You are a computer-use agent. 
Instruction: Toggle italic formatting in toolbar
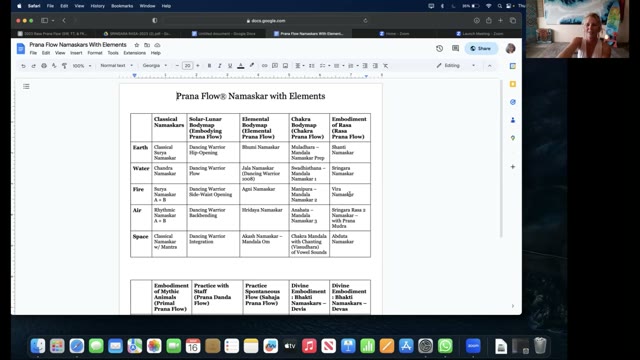pyautogui.click(x=220, y=66)
